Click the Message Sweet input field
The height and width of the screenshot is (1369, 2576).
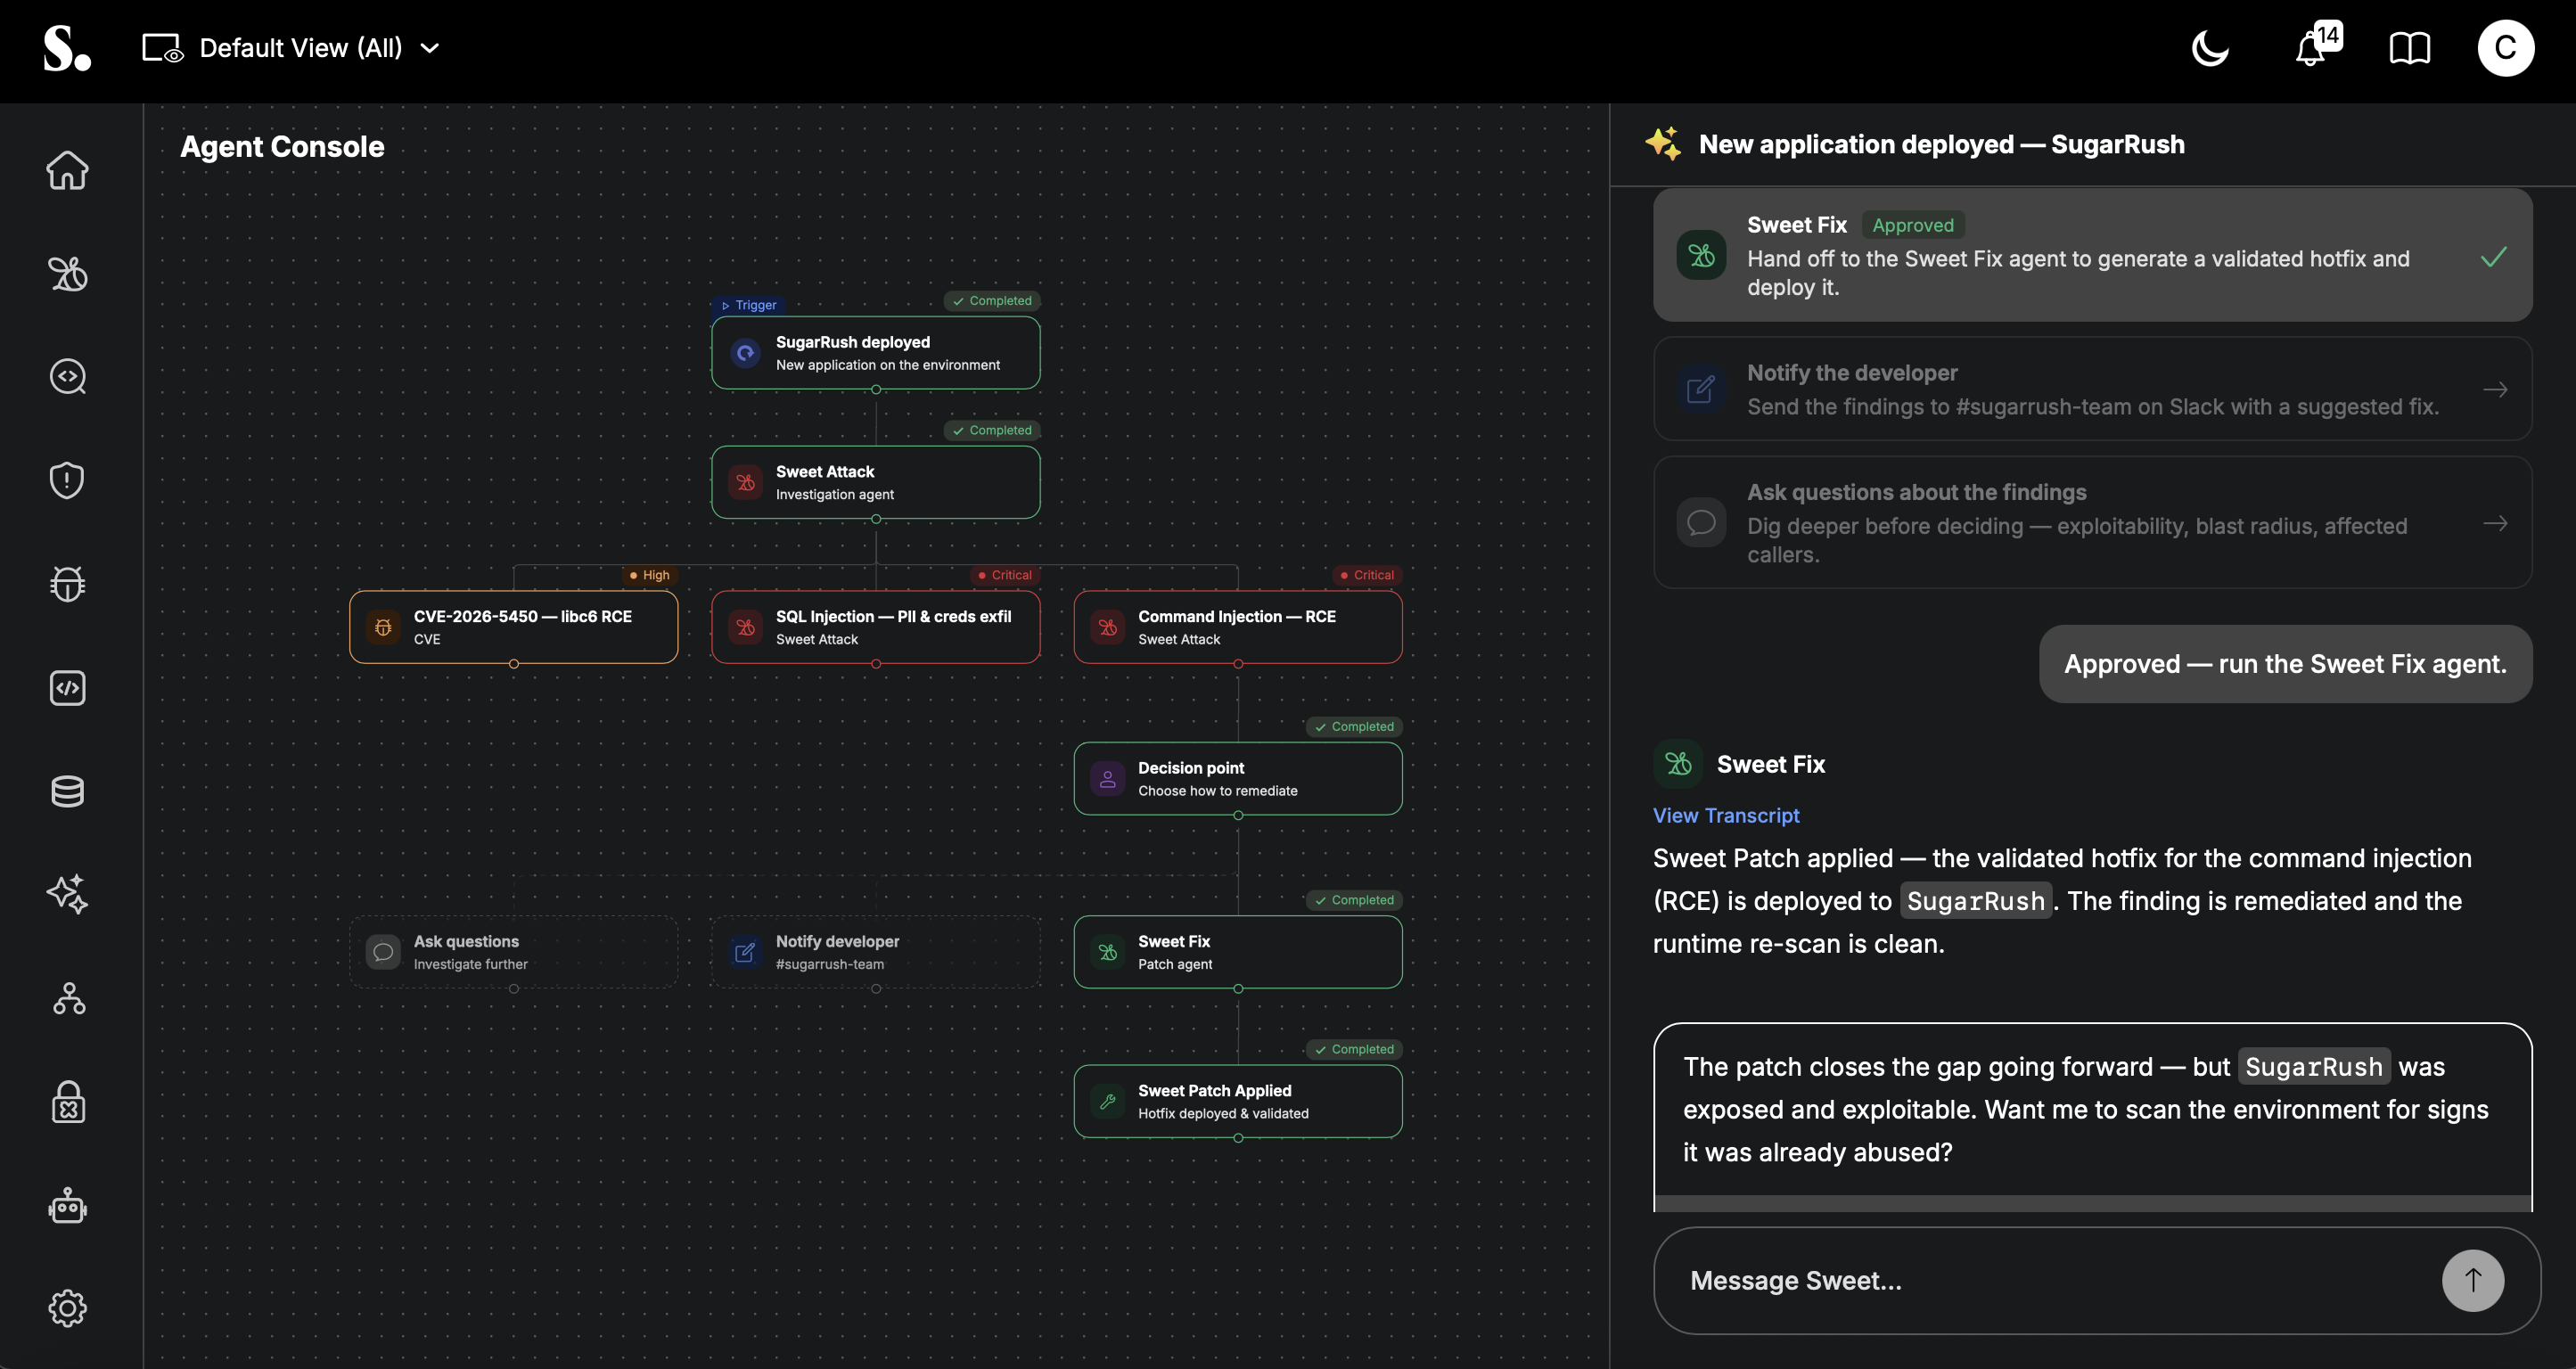[x=2050, y=1280]
